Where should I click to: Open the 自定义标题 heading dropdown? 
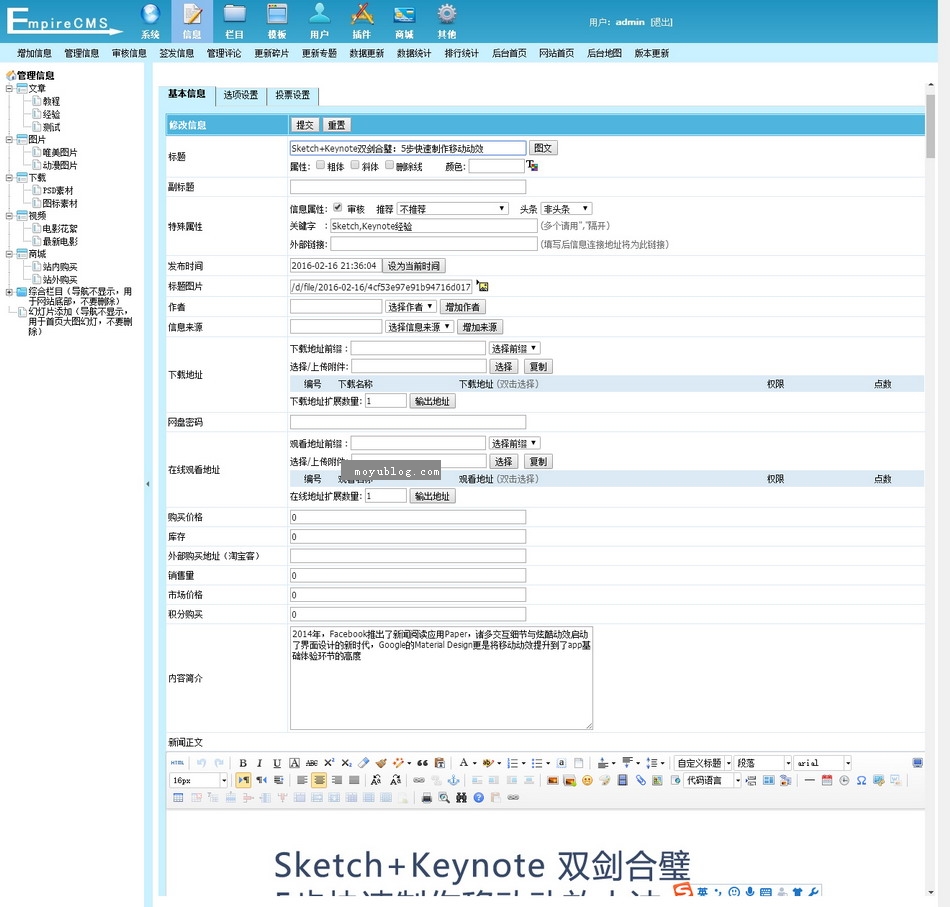[x=703, y=763]
